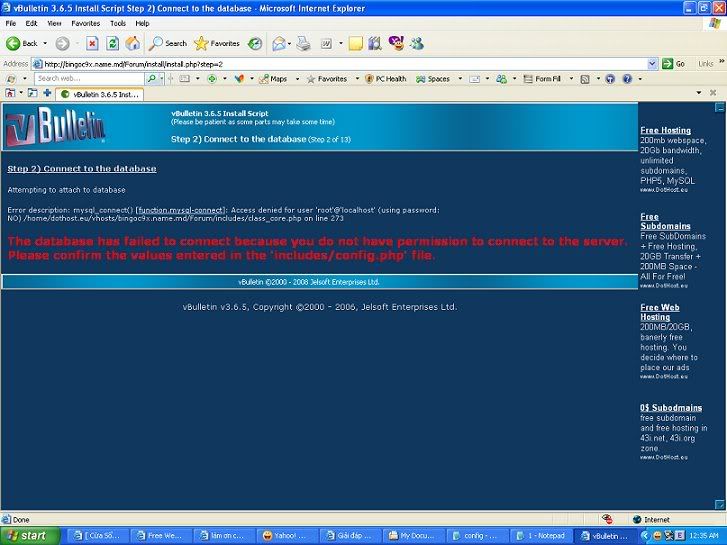Switch to the config Notepad taskbar item
727x545 pixels.
click(x=478, y=536)
